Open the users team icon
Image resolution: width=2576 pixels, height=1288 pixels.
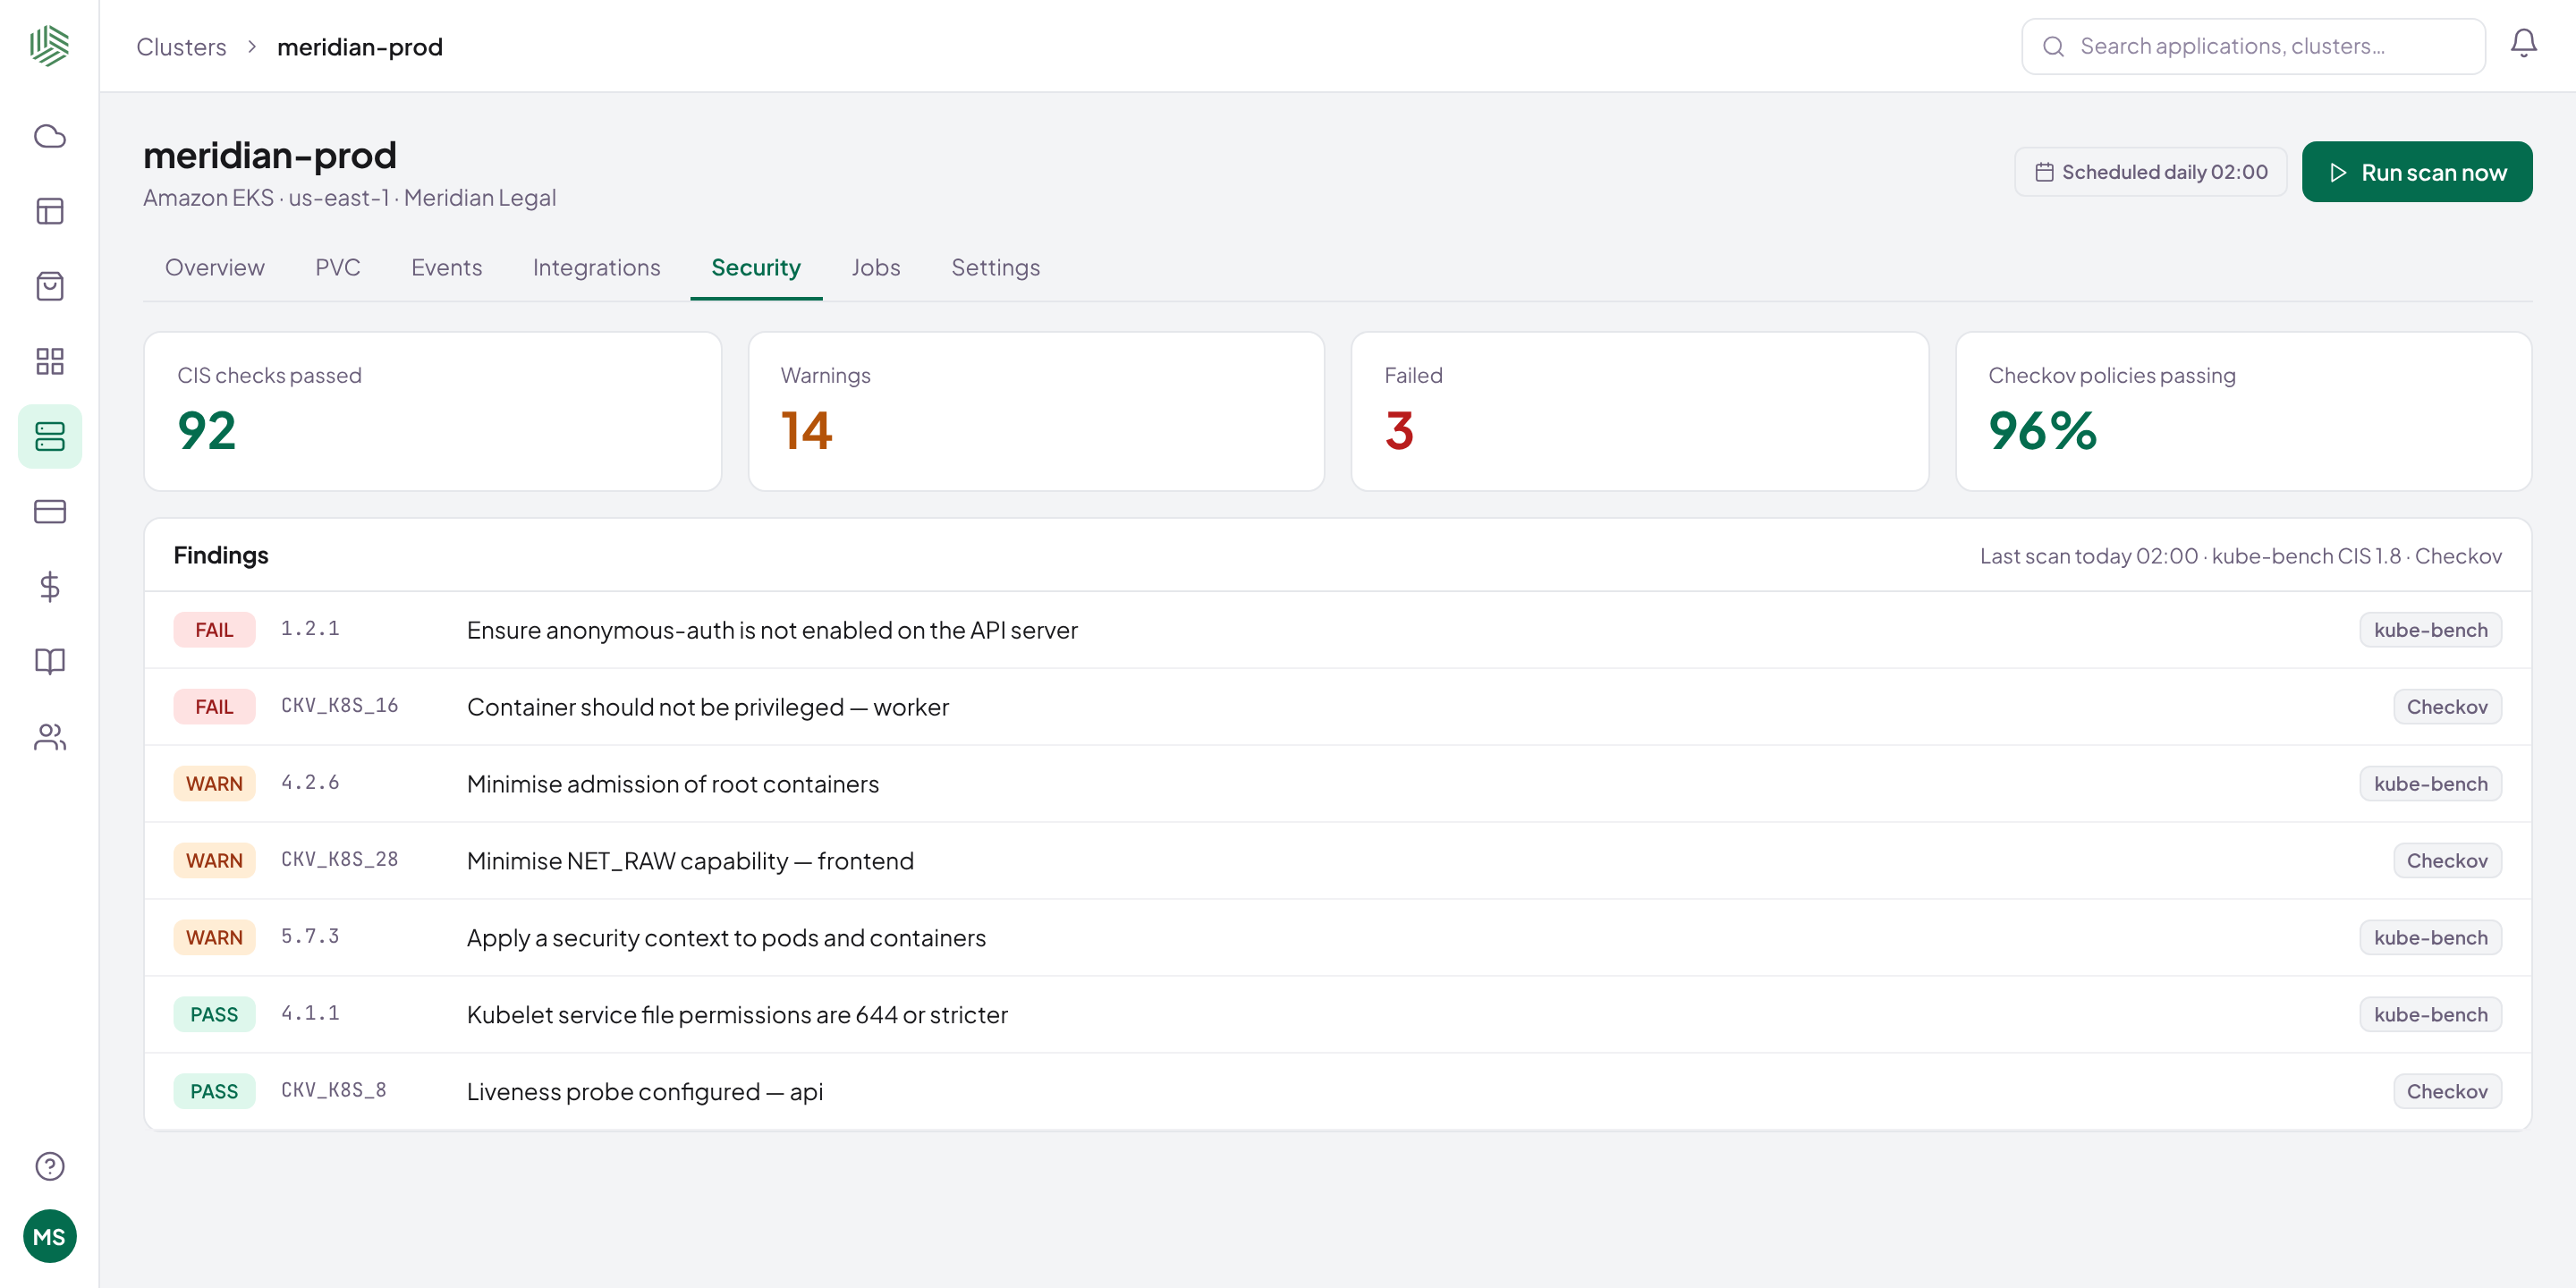tap(49, 736)
